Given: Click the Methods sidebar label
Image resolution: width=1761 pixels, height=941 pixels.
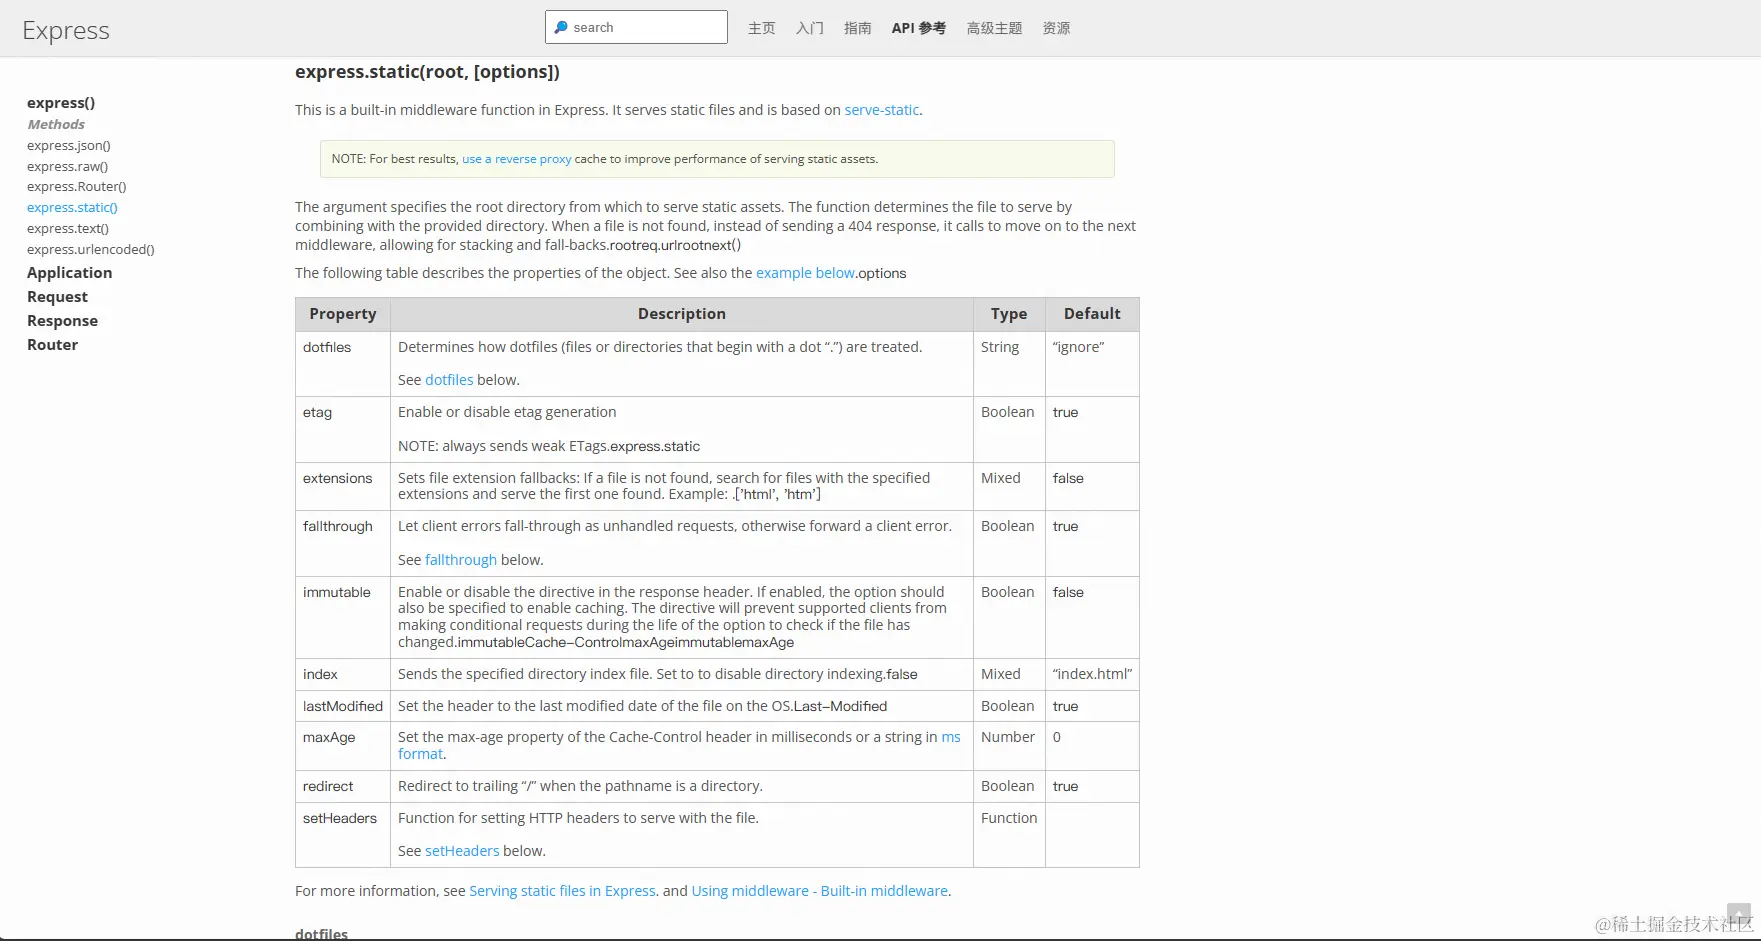Looking at the screenshot, I should (56, 124).
